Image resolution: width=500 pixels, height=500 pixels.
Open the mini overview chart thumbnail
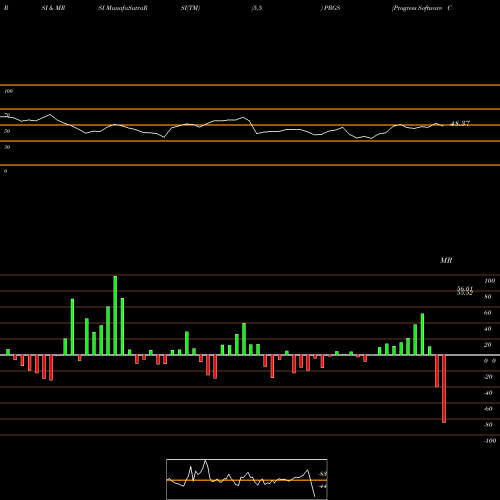247,479
